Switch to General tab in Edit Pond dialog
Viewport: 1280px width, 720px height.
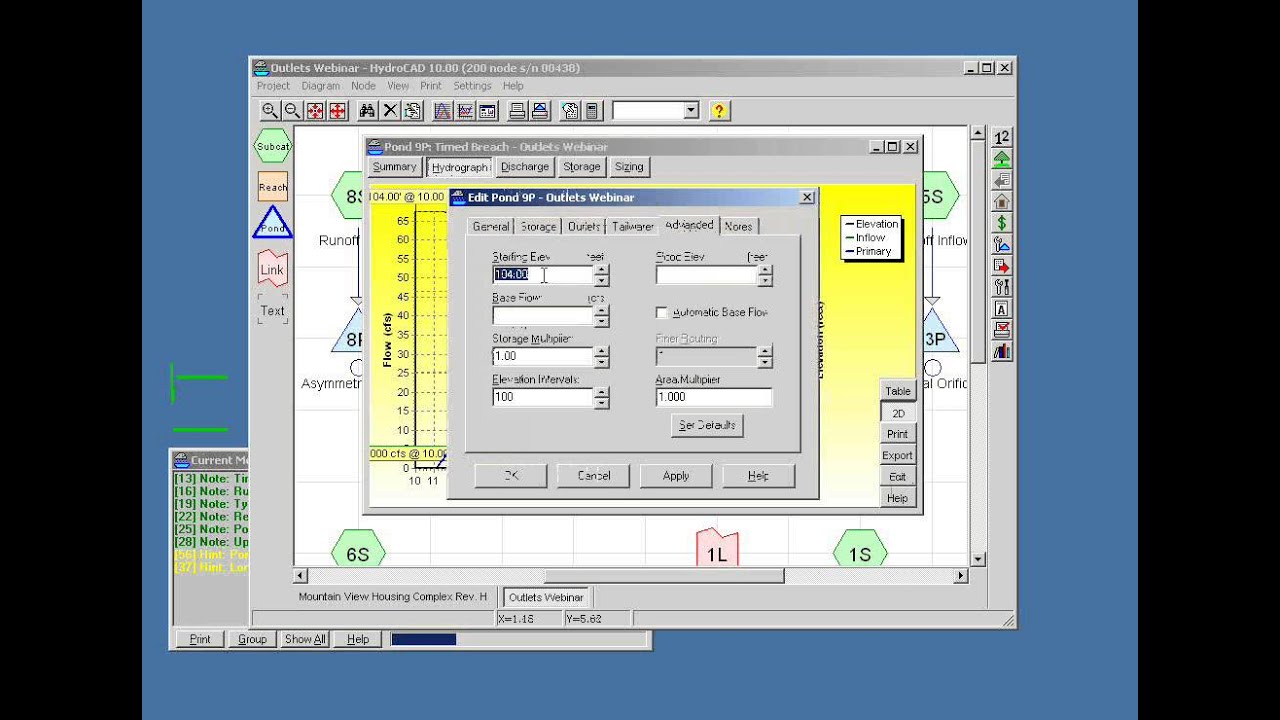pyautogui.click(x=491, y=227)
